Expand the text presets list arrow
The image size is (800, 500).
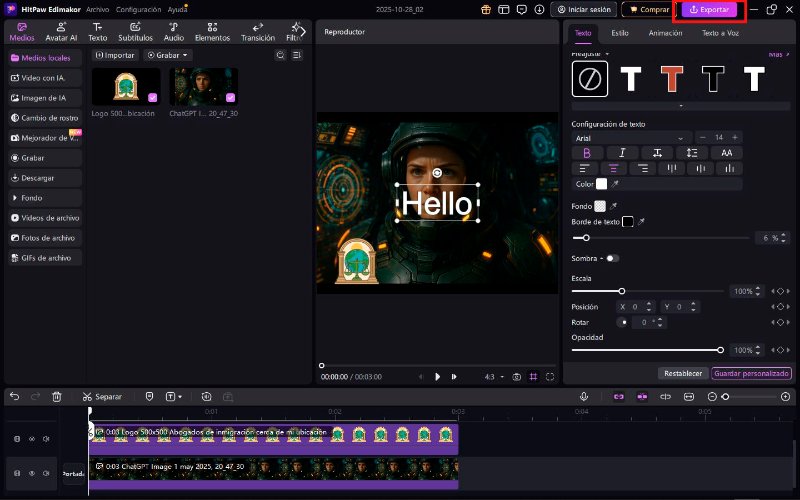tap(681, 106)
